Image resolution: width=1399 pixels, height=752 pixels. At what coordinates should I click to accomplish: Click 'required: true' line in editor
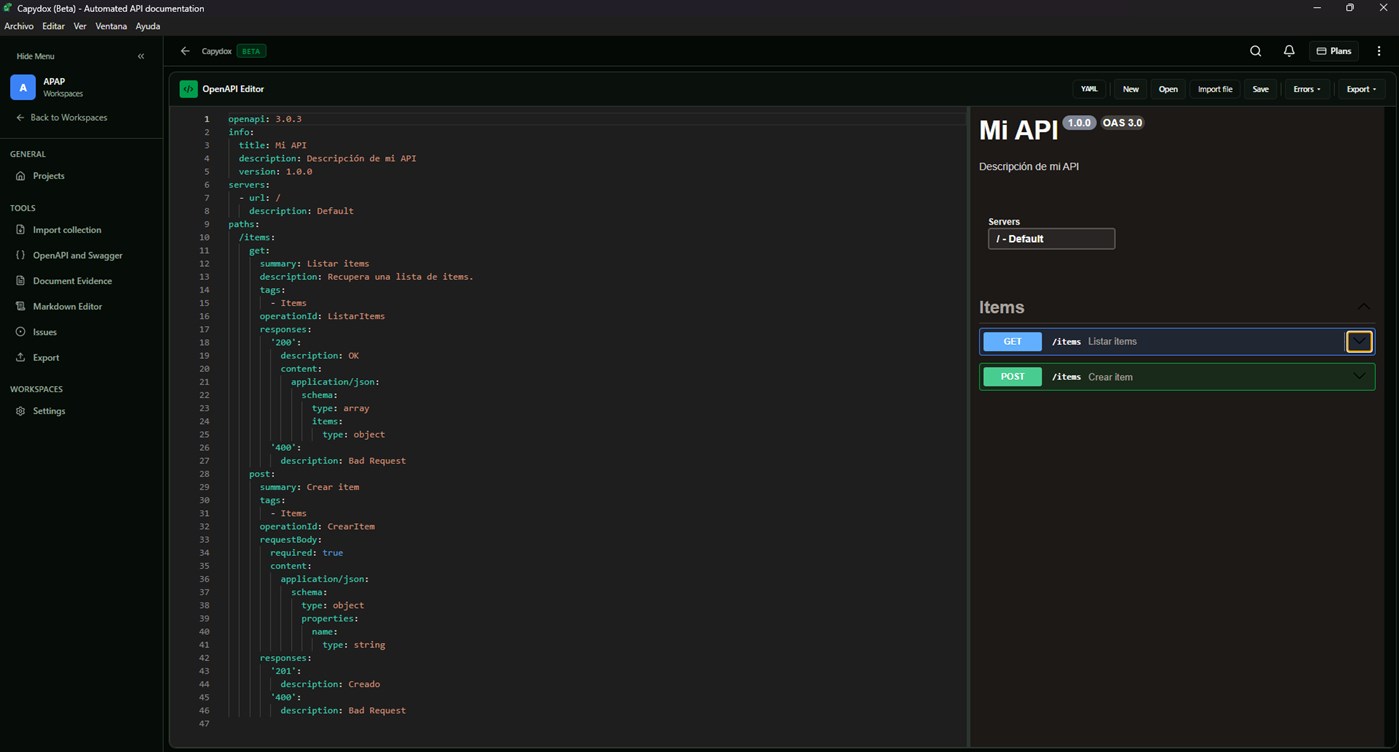point(306,553)
